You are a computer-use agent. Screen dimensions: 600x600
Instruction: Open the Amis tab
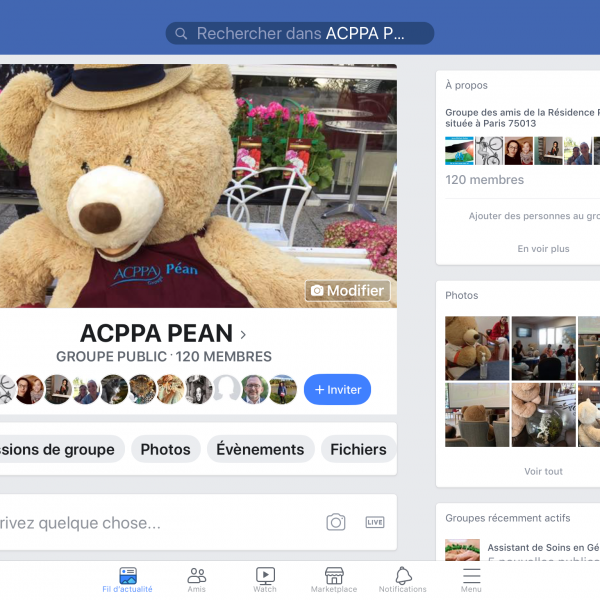click(x=197, y=580)
